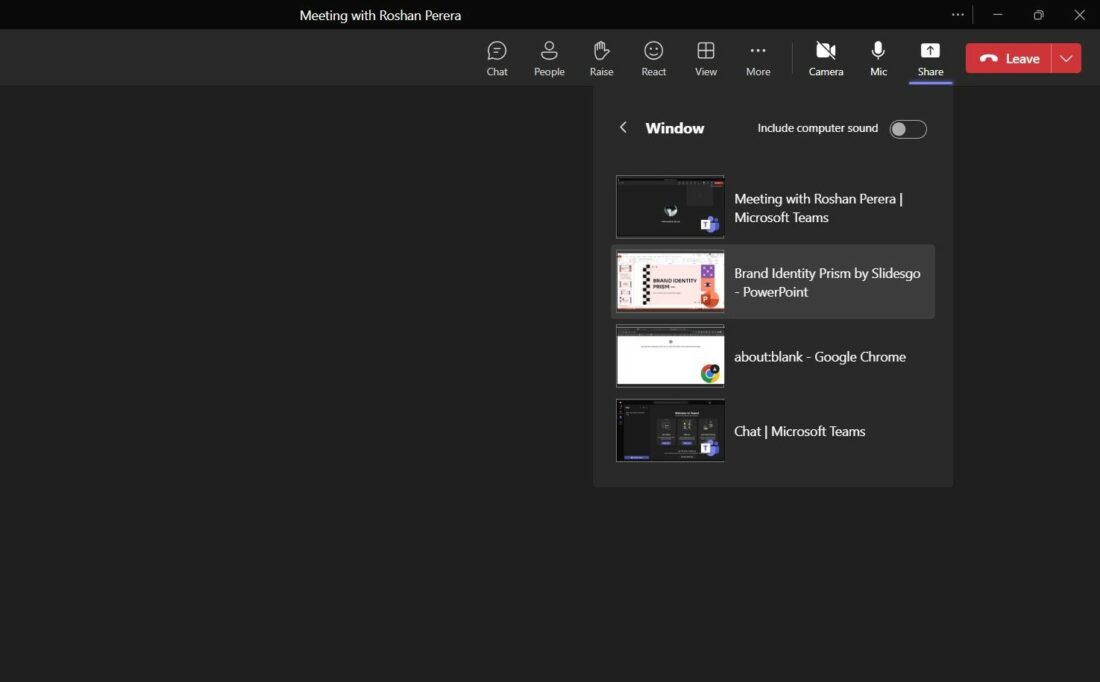Image resolution: width=1100 pixels, height=682 pixels.
Task: Show the People participant list
Action: pos(549,57)
